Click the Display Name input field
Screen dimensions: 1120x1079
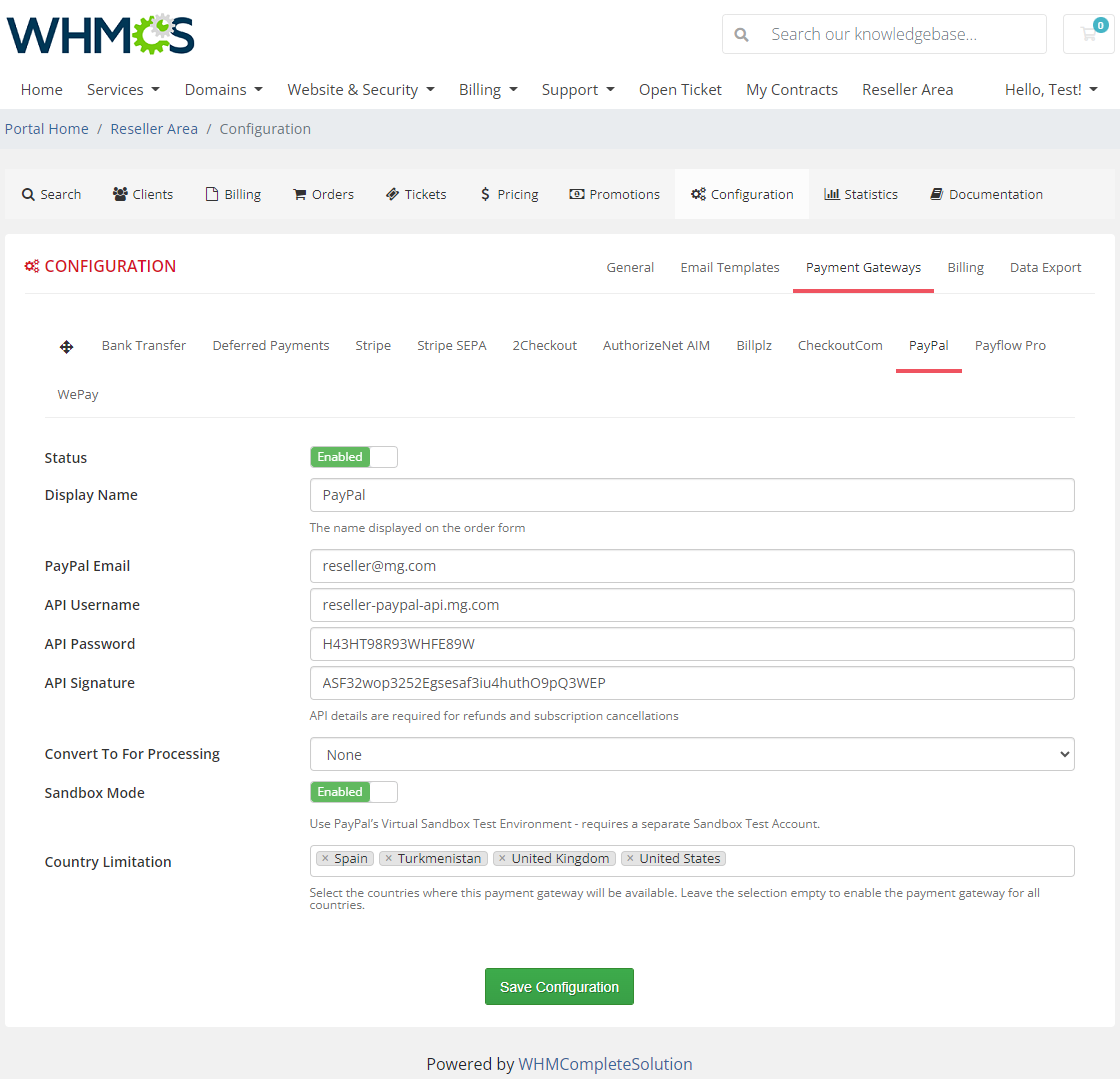(692, 495)
